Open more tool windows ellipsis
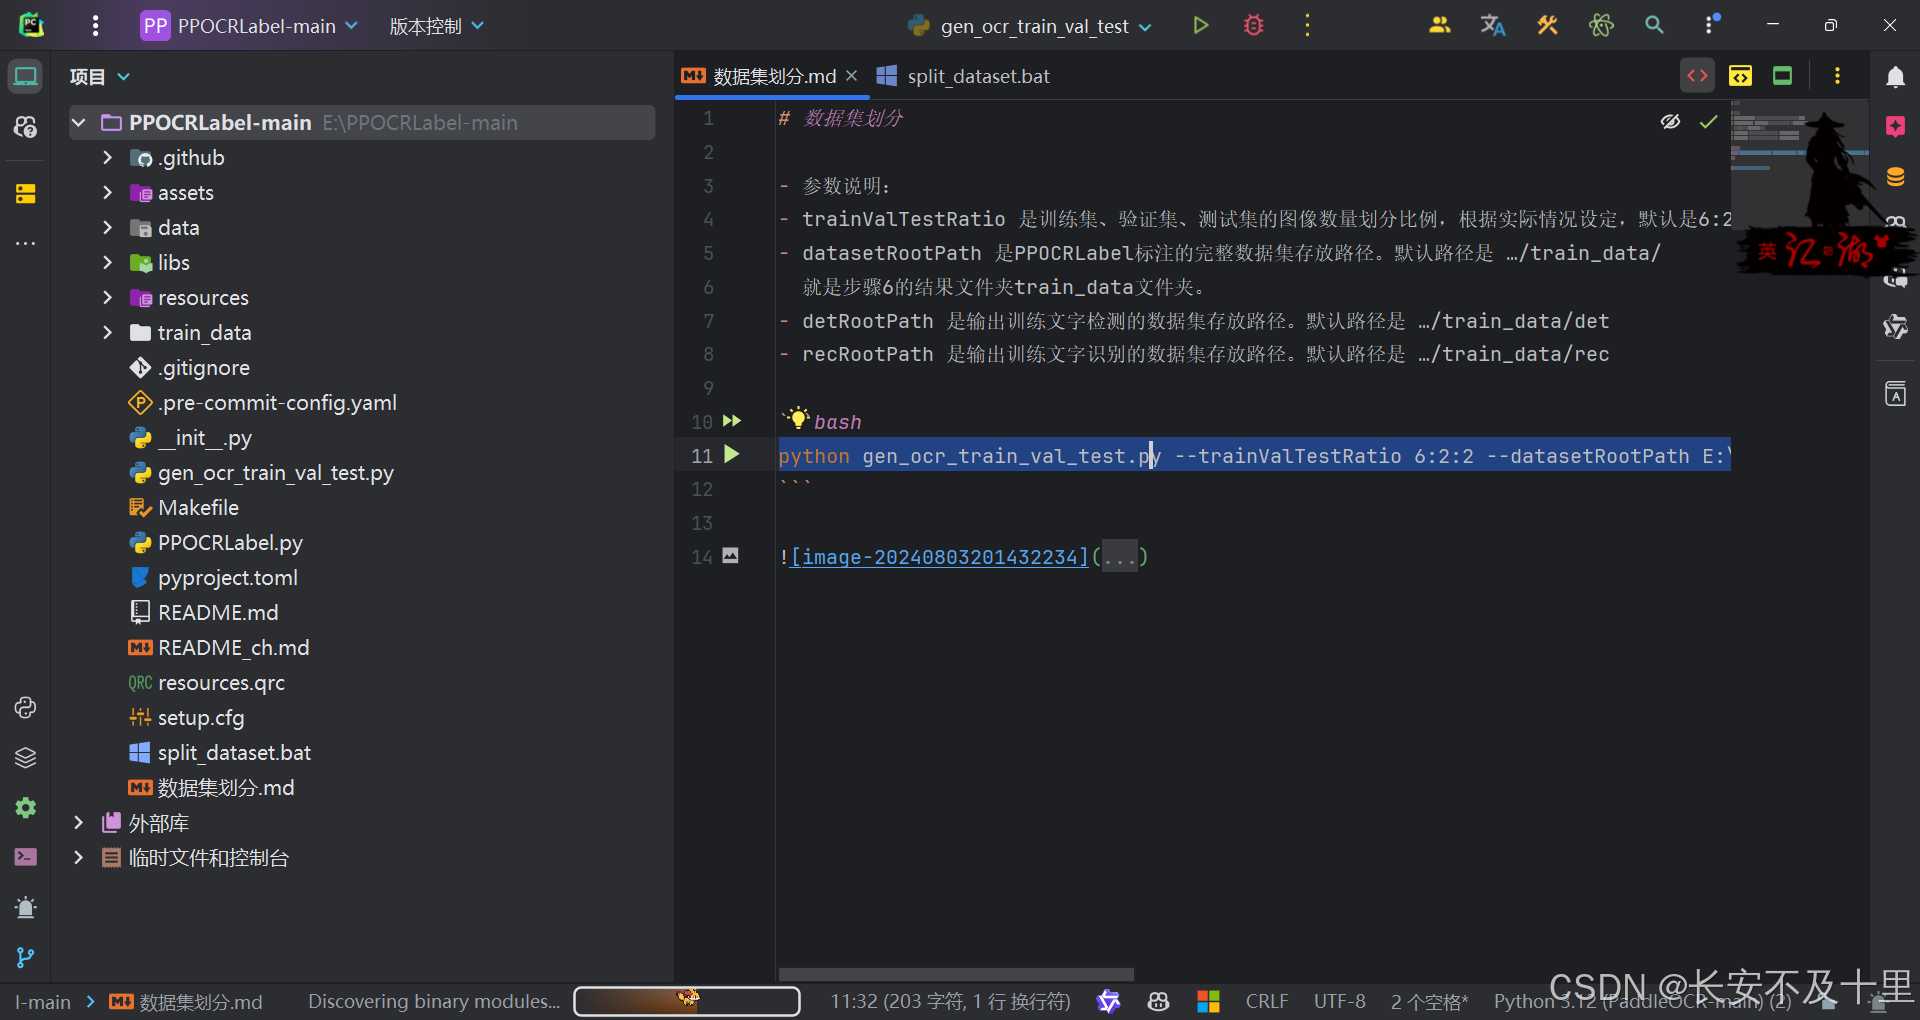This screenshot has width=1920, height=1020. tap(26, 243)
